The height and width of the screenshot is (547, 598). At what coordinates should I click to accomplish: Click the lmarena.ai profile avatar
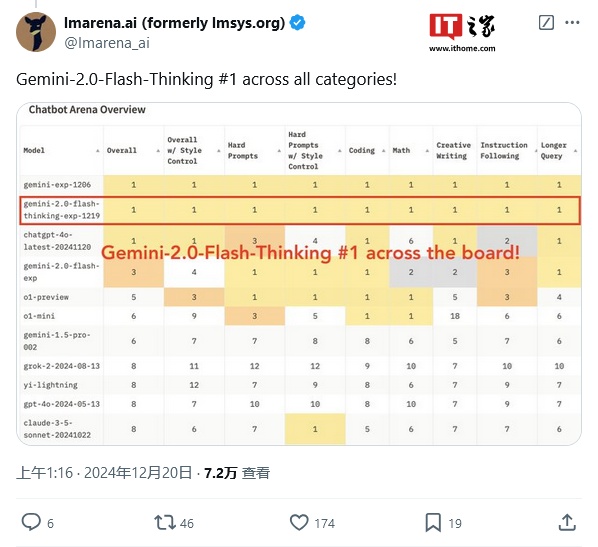pos(36,32)
